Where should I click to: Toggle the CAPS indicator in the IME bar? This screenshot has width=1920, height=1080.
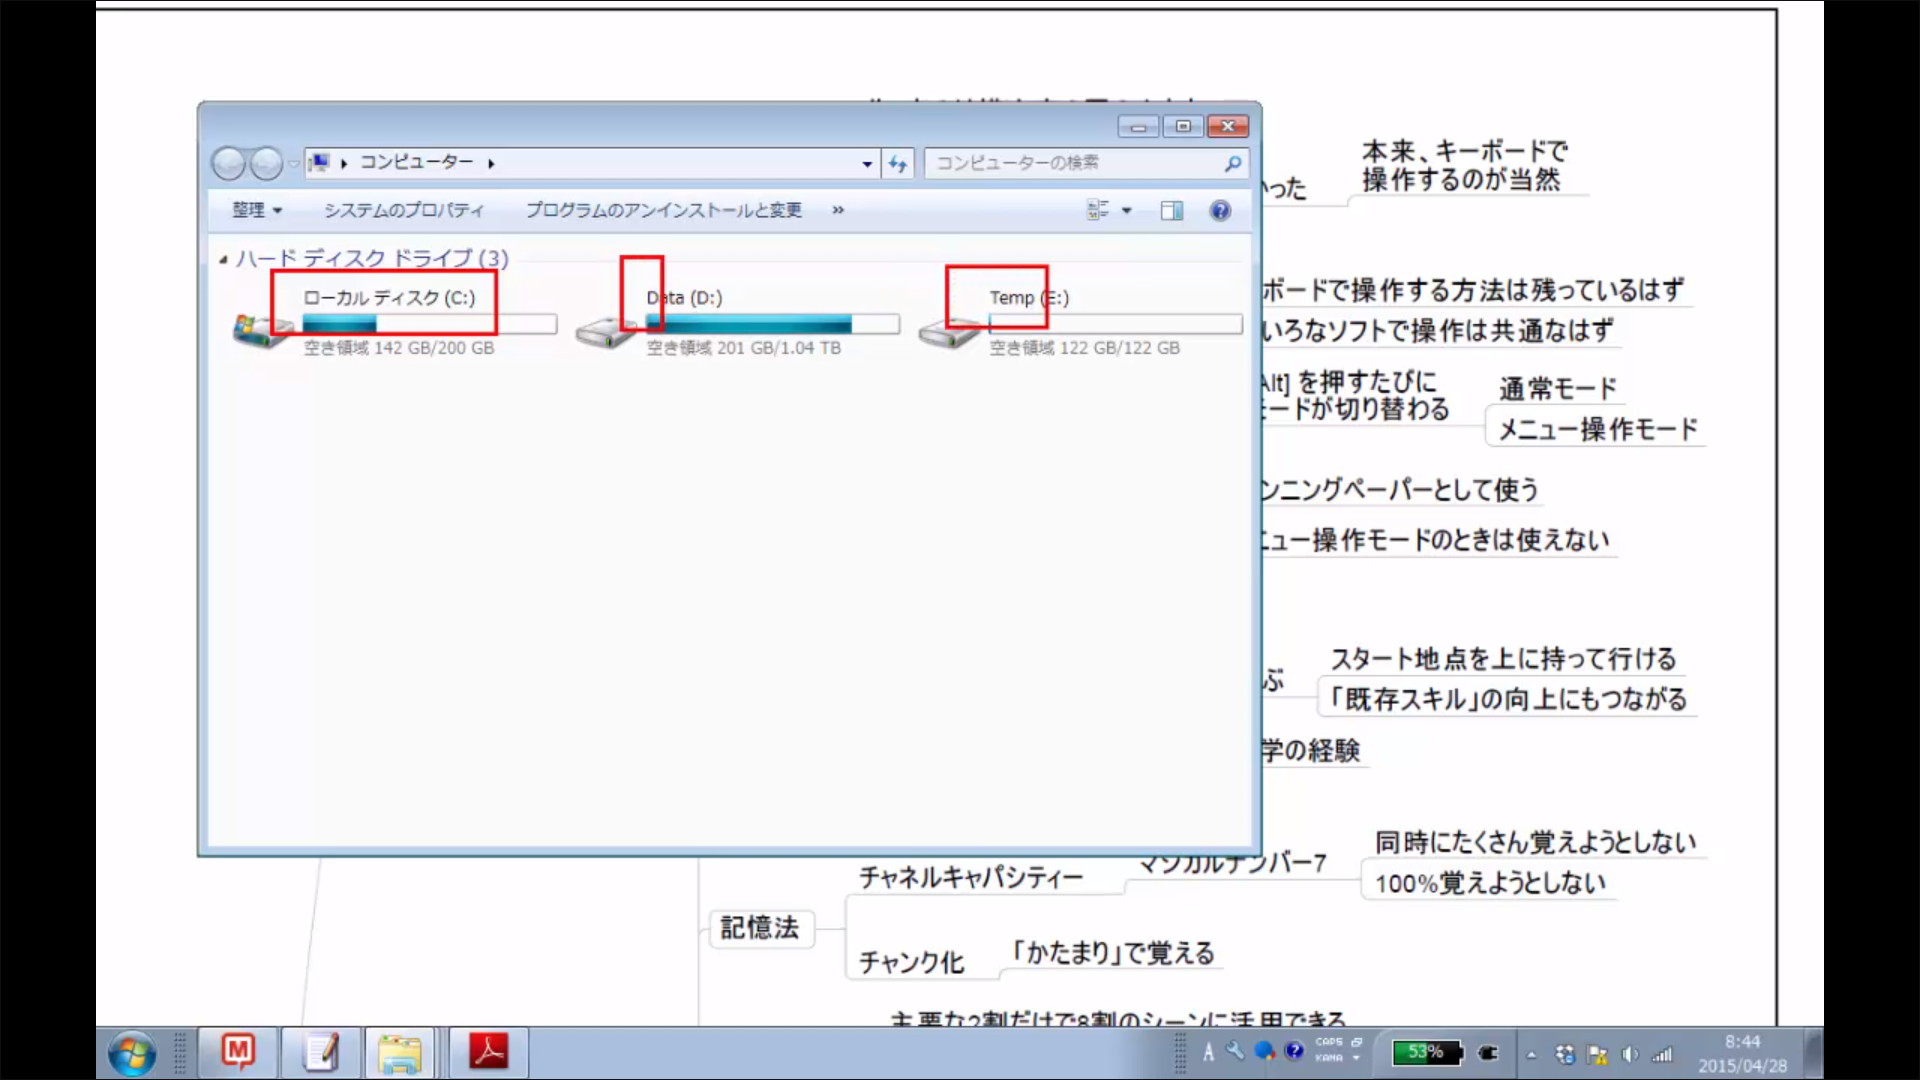tap(1328, 1042)
